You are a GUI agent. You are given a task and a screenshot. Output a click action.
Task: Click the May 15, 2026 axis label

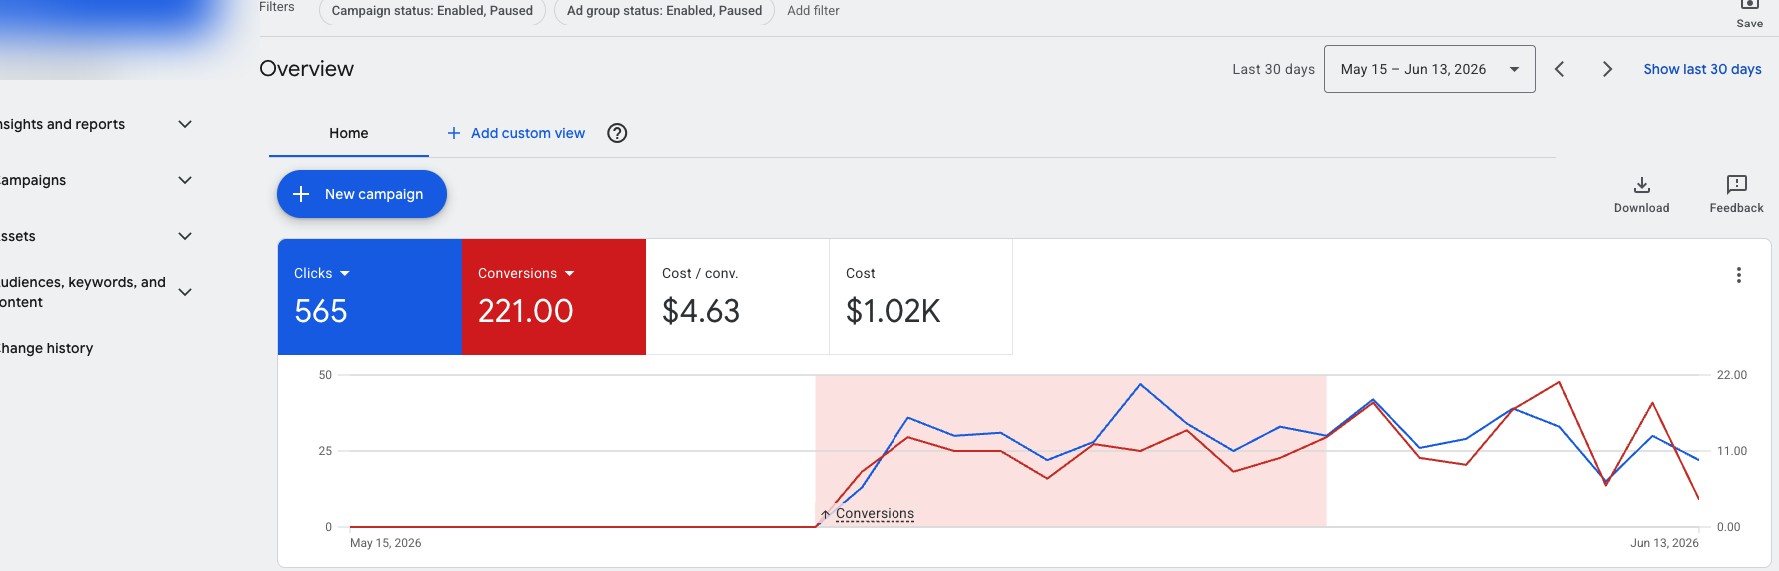tap(385, 543)
